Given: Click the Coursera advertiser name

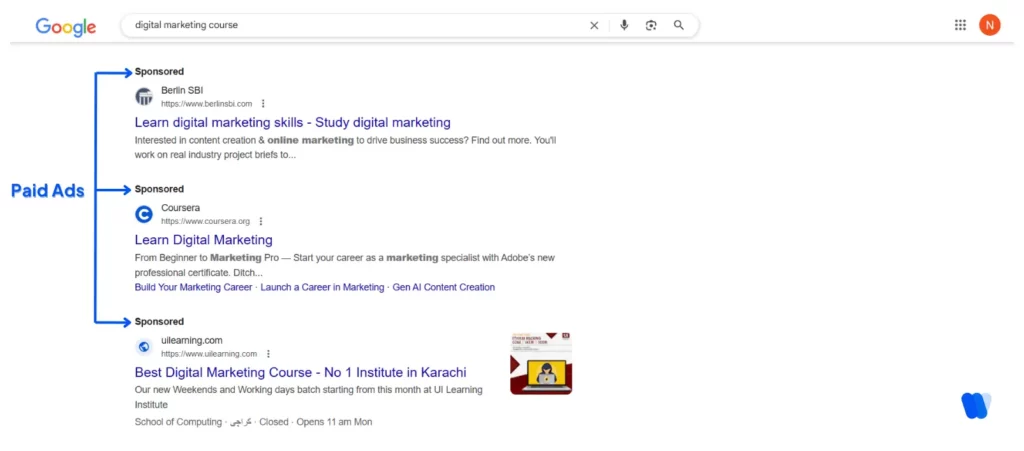Looking at the screenshot, I should click(x=181, y=208).
